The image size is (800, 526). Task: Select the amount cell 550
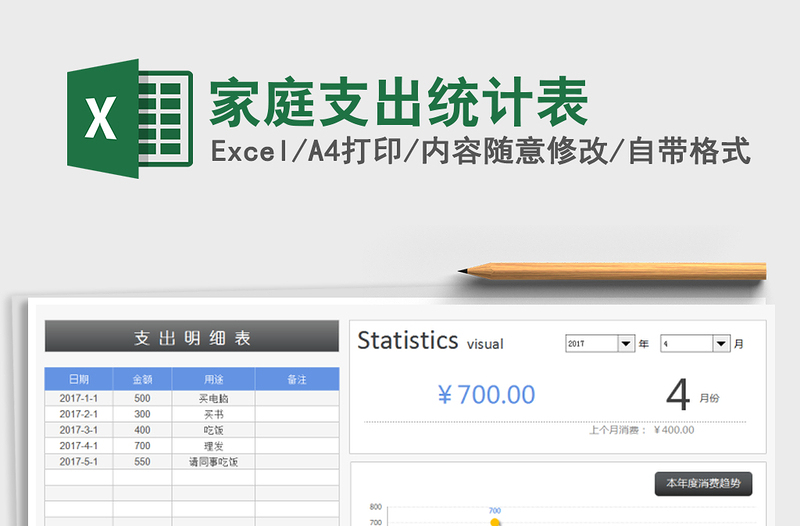[142, 462]
